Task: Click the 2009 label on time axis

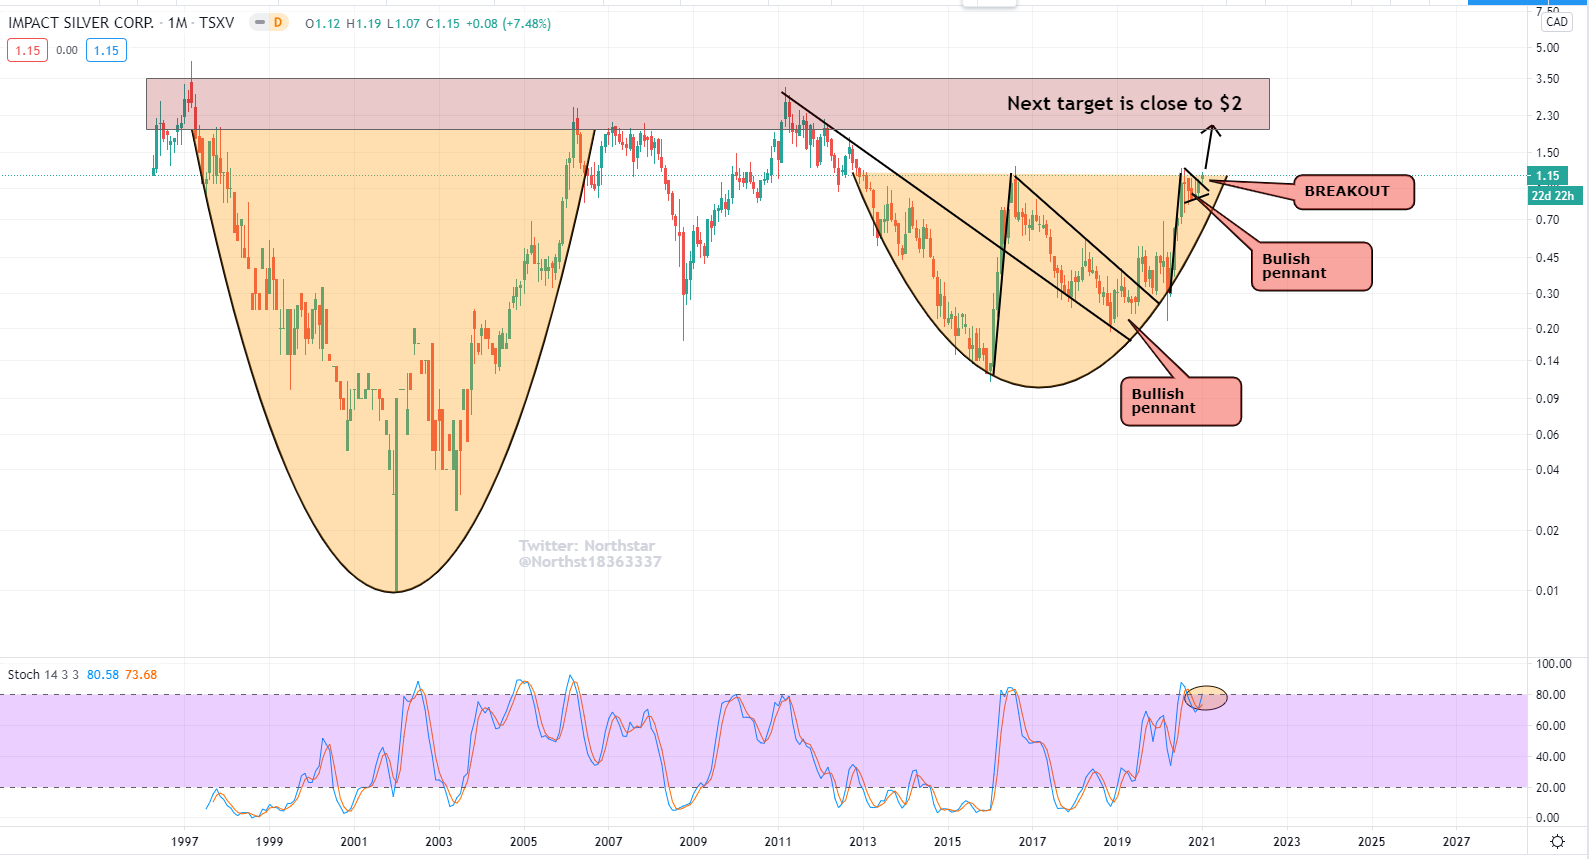Action: pyautogui.click(x=693, y=842)
